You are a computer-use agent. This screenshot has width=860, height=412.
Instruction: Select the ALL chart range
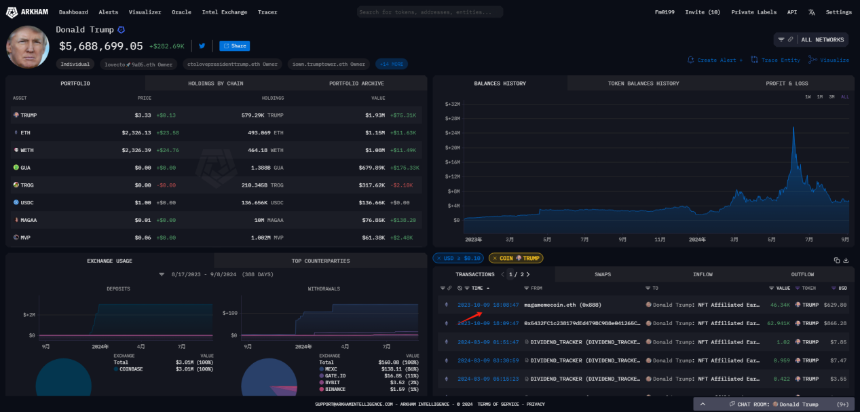click(x=844, y=97)
